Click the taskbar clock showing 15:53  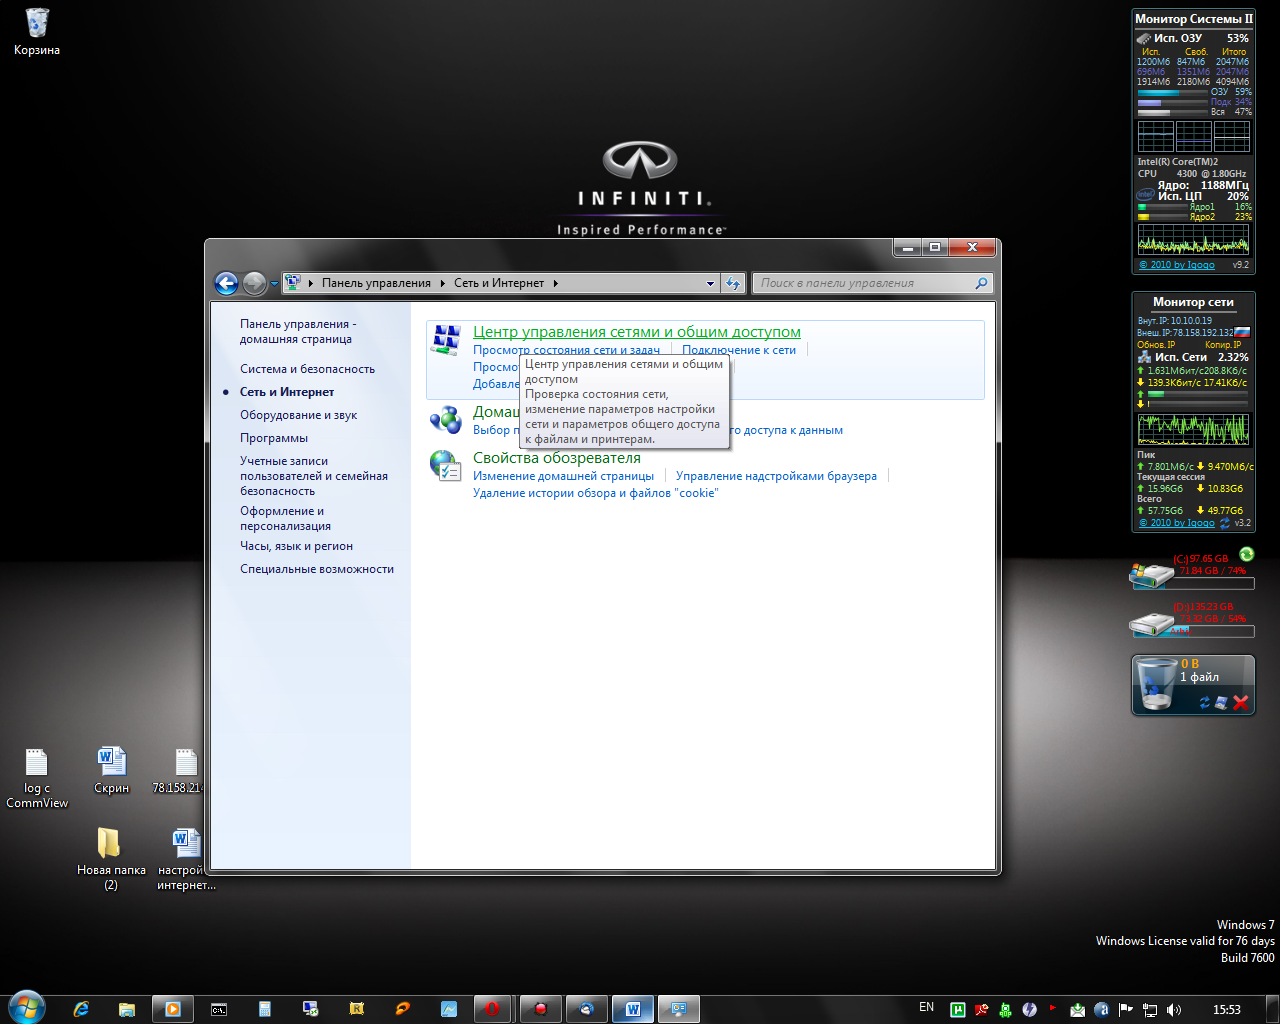1226,1010
